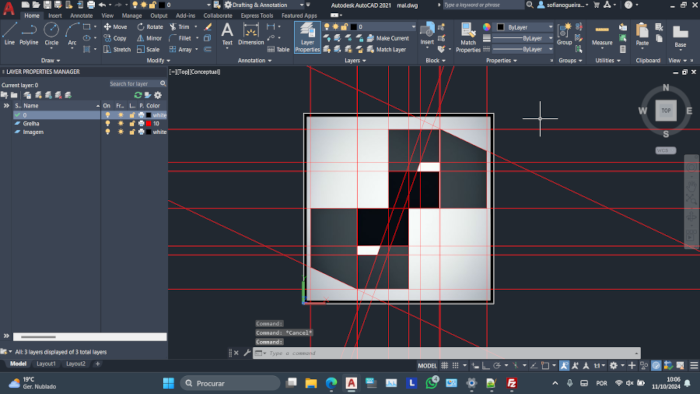Click the Match Layer button

click(387, 50)
